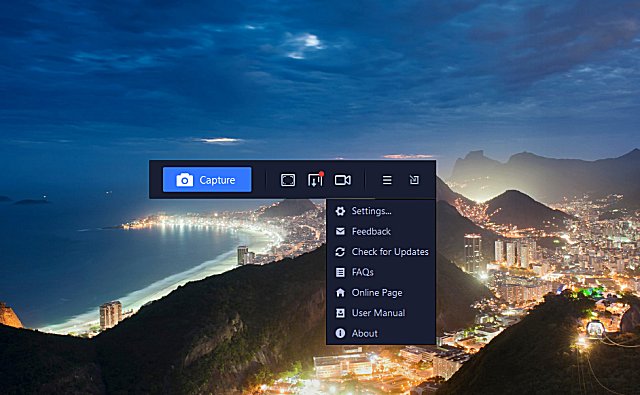
Task: Click the book icon for User Manual
Action: pyautogui.click(x=340, y=313)
